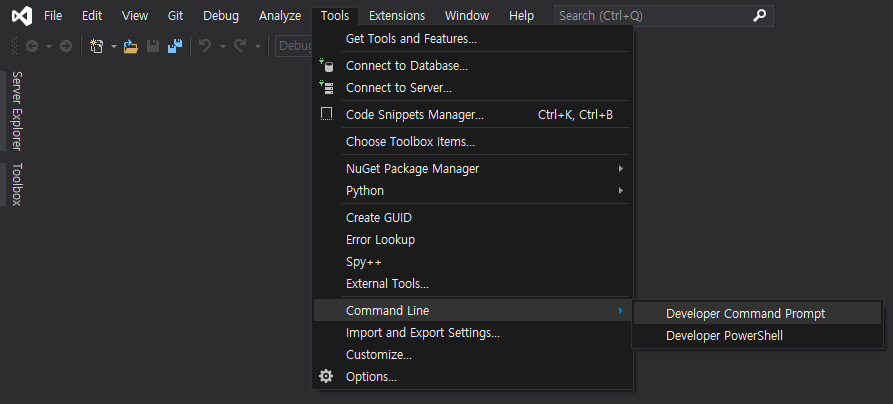Image resolution: width=893 pixels, height=404 pixels.
Task: Open the Undo history dropdown arrow
Action: (223, 46)
